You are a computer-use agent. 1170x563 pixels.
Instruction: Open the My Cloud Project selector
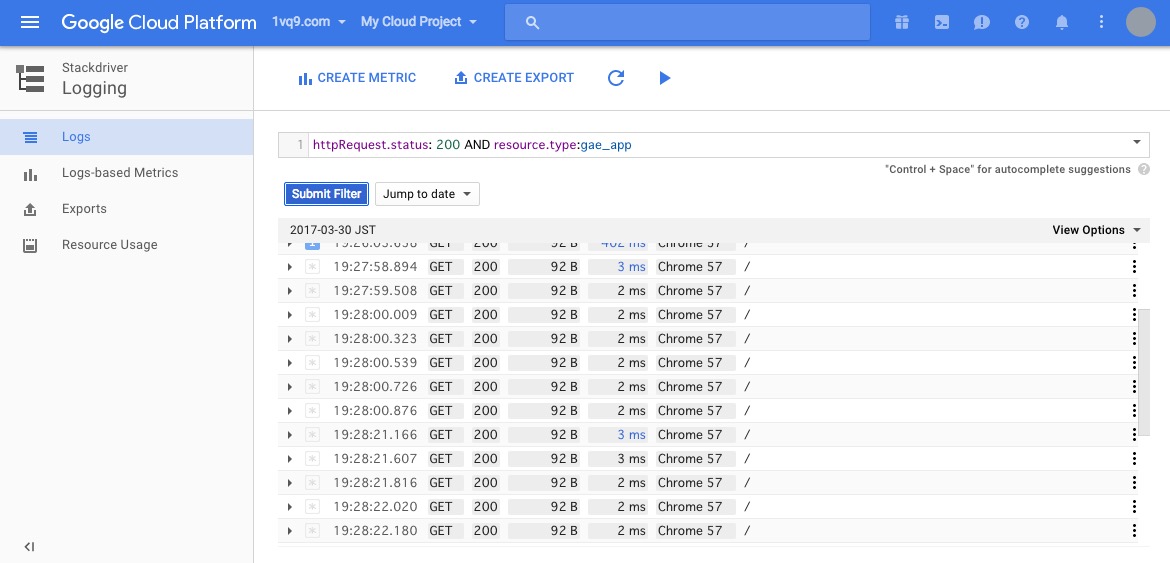(419, 22)
